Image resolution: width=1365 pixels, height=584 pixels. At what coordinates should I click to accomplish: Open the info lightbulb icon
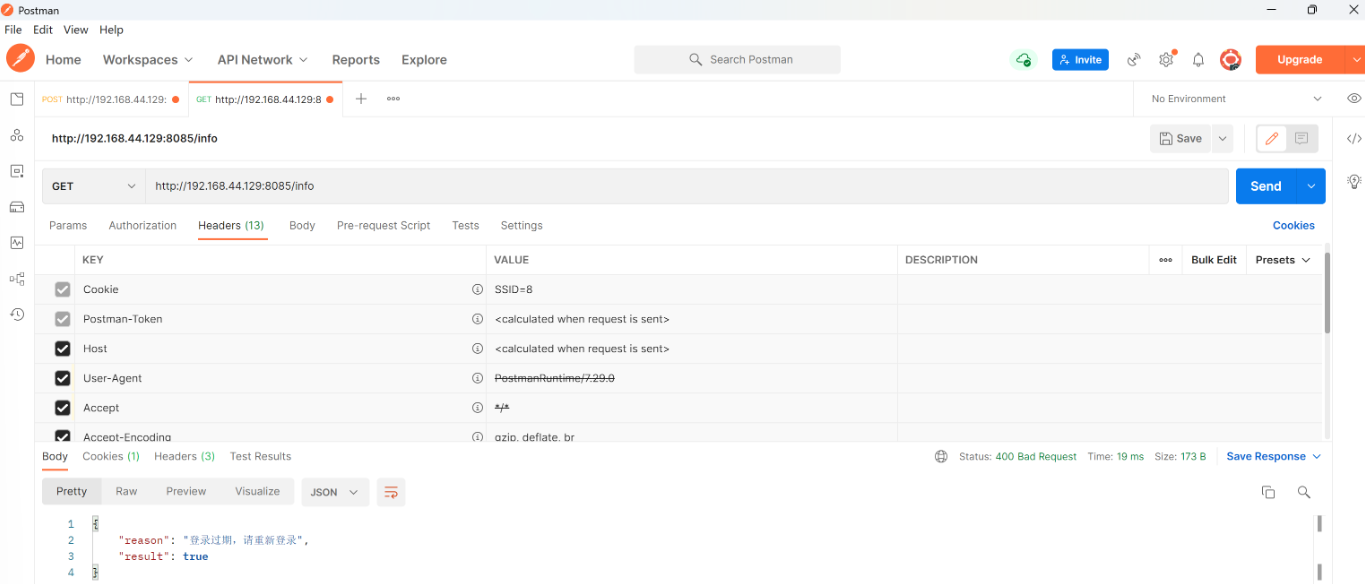pos(1354,182)
